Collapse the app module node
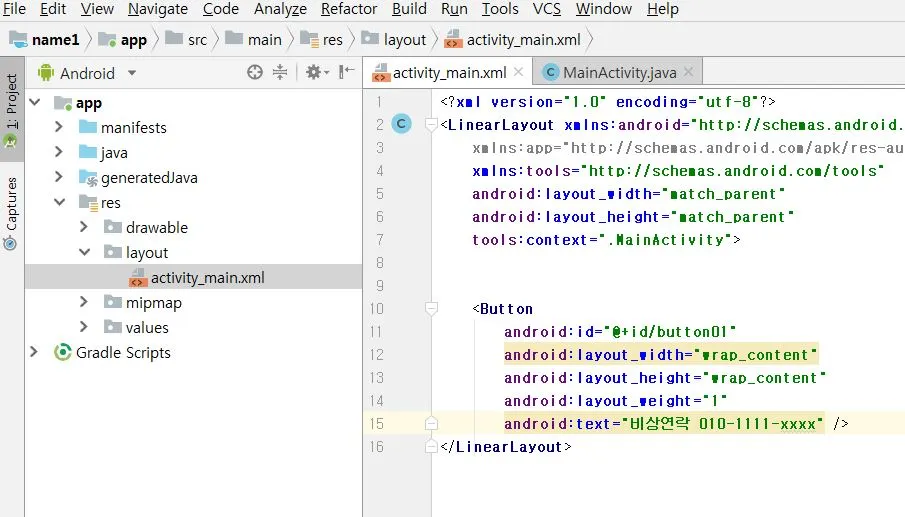The width and height of the screenshot is (905, 517). point(35,103)
